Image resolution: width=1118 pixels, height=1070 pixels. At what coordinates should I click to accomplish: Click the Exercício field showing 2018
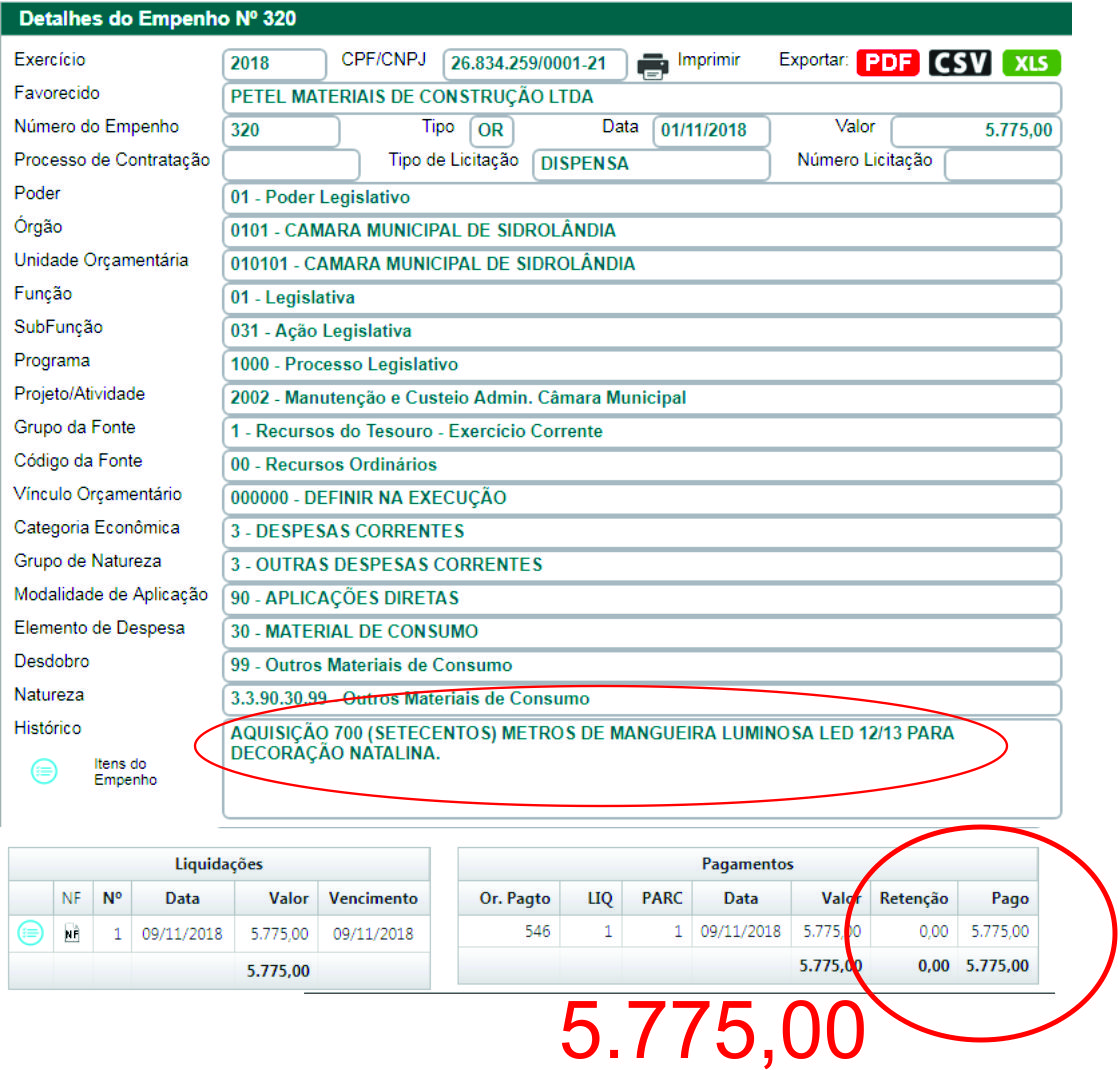click(274, 64)
